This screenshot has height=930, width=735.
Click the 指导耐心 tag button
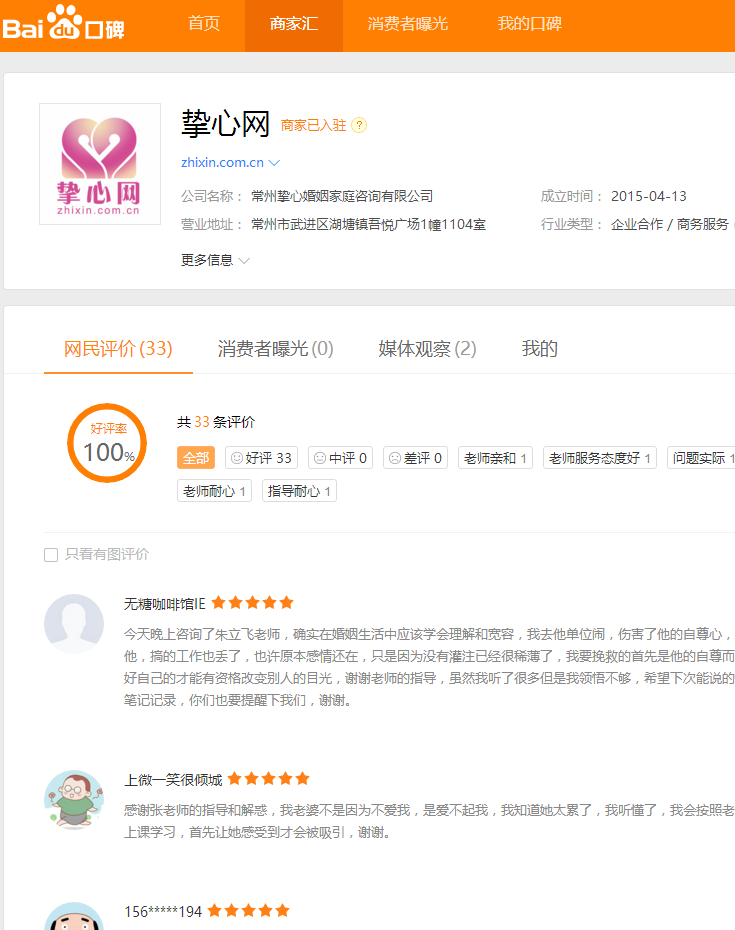(299, 491)
